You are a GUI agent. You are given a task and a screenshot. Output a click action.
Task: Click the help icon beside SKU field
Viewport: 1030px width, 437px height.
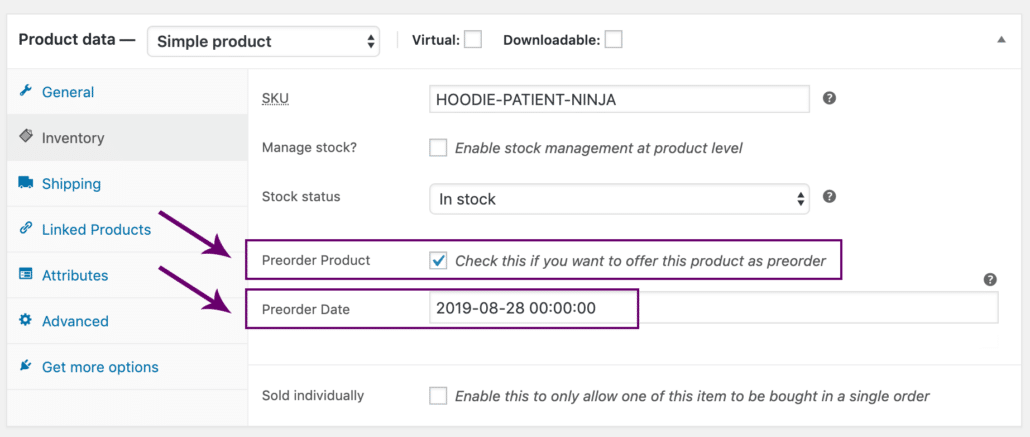(x=830, y=99)
